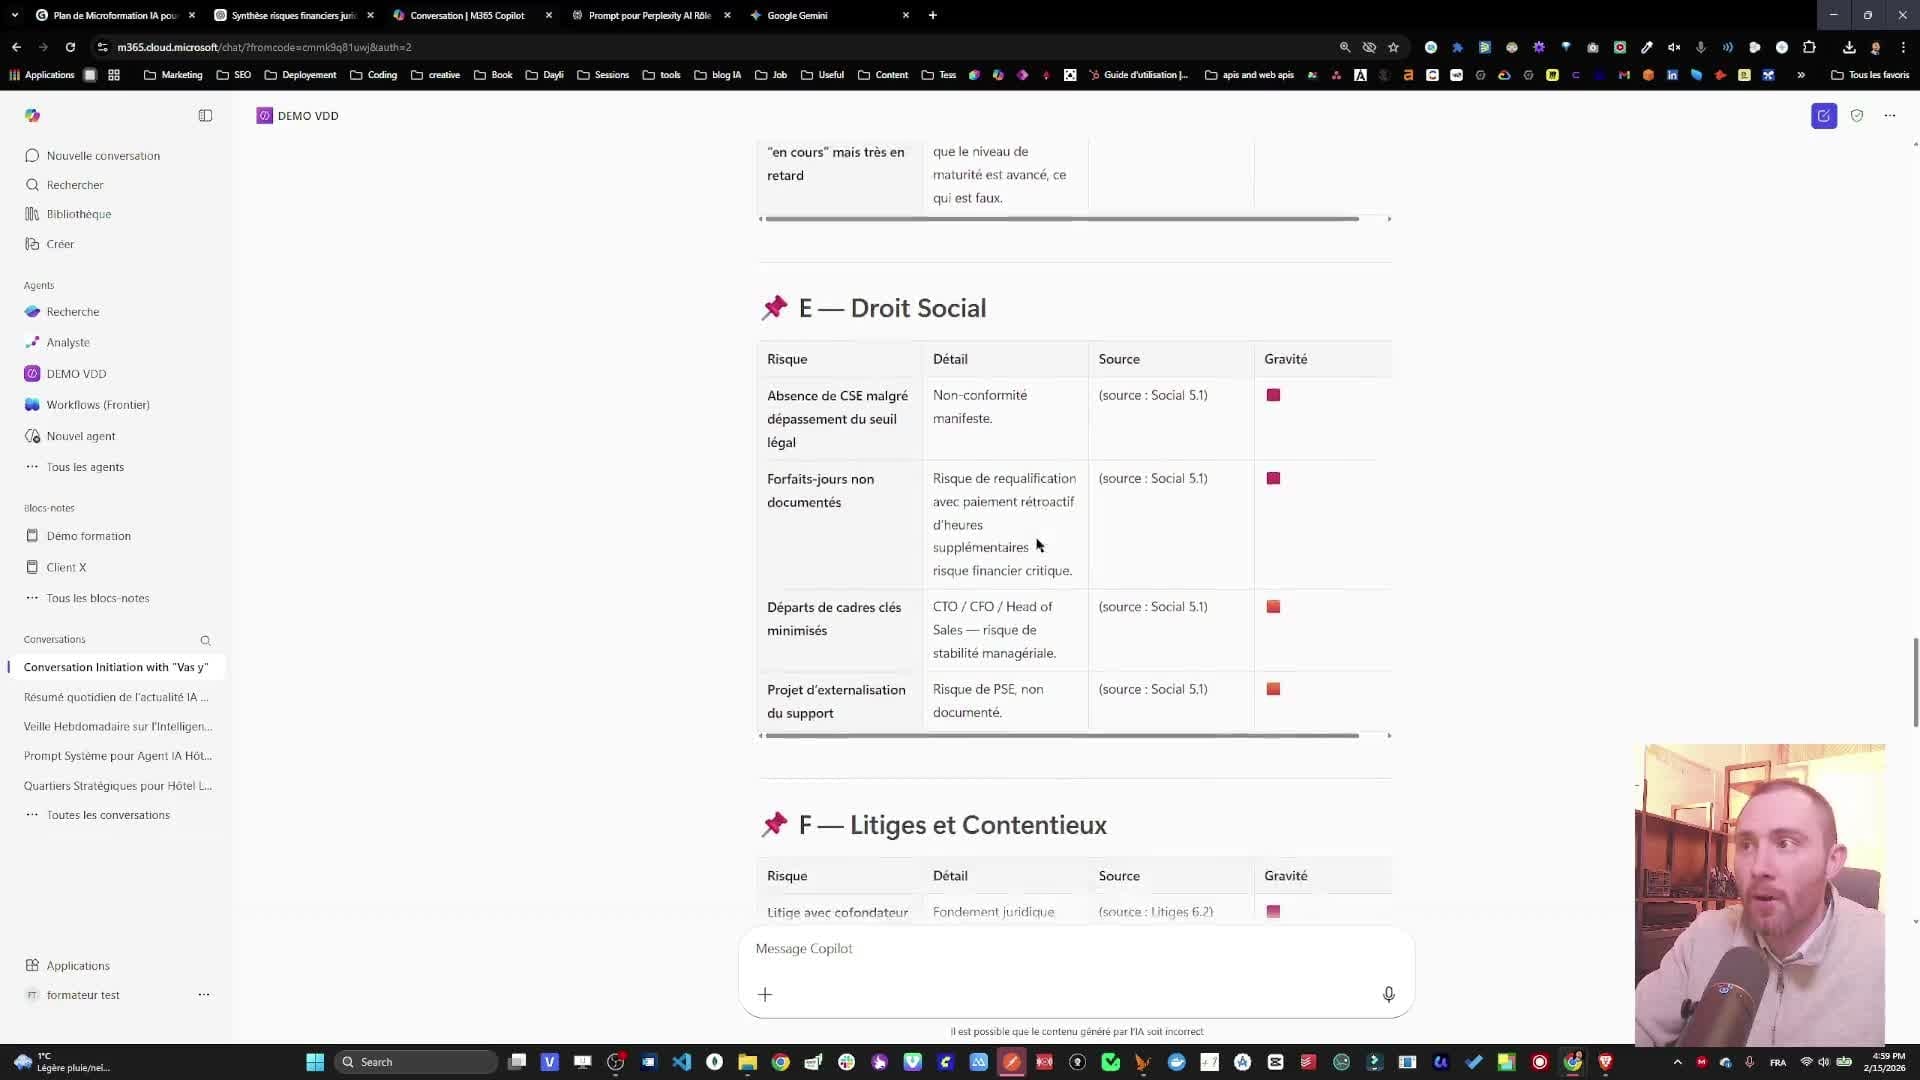Open Windows Start menu

point(315,1062)
